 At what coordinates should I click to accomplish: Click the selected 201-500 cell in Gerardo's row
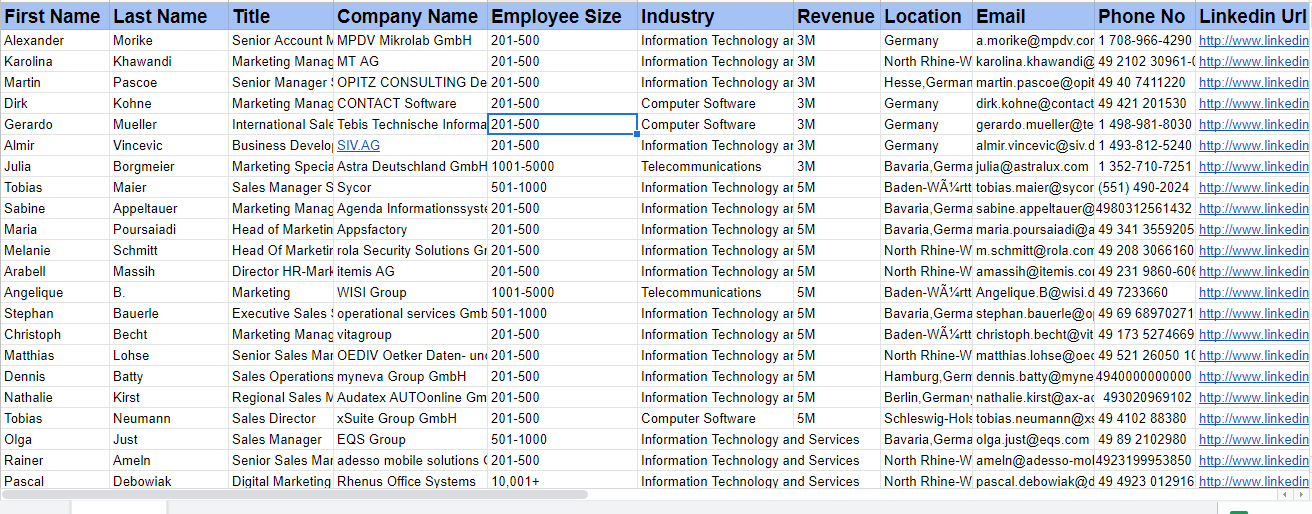[563, 124]
